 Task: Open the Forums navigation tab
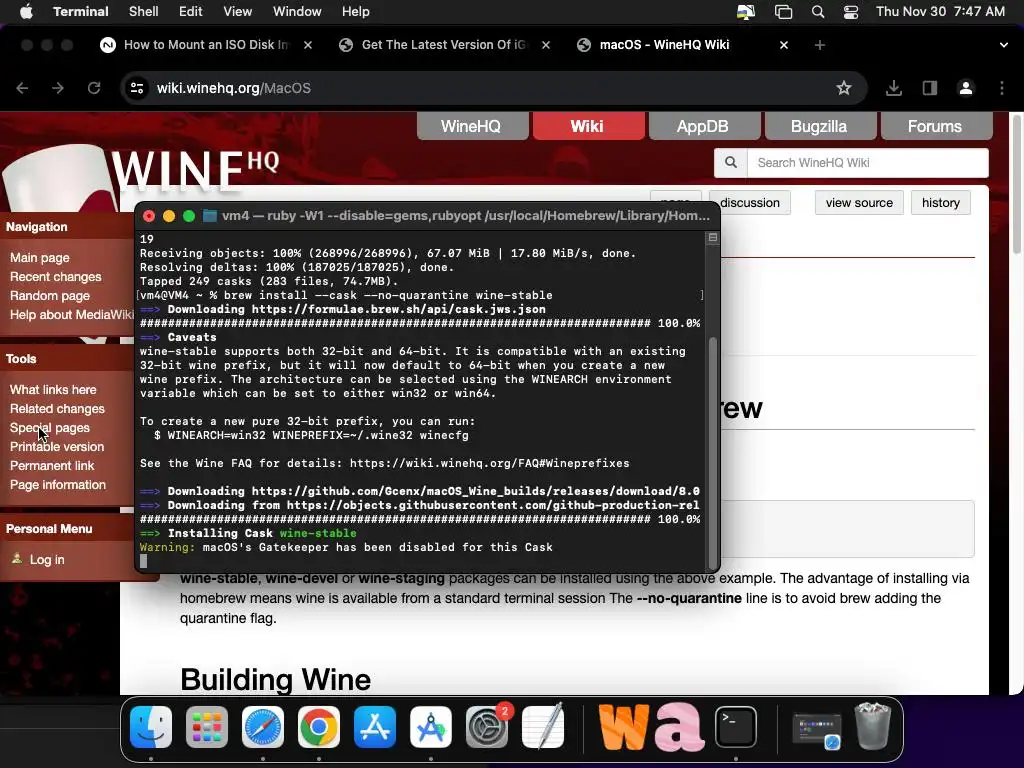tap(935, 126)
